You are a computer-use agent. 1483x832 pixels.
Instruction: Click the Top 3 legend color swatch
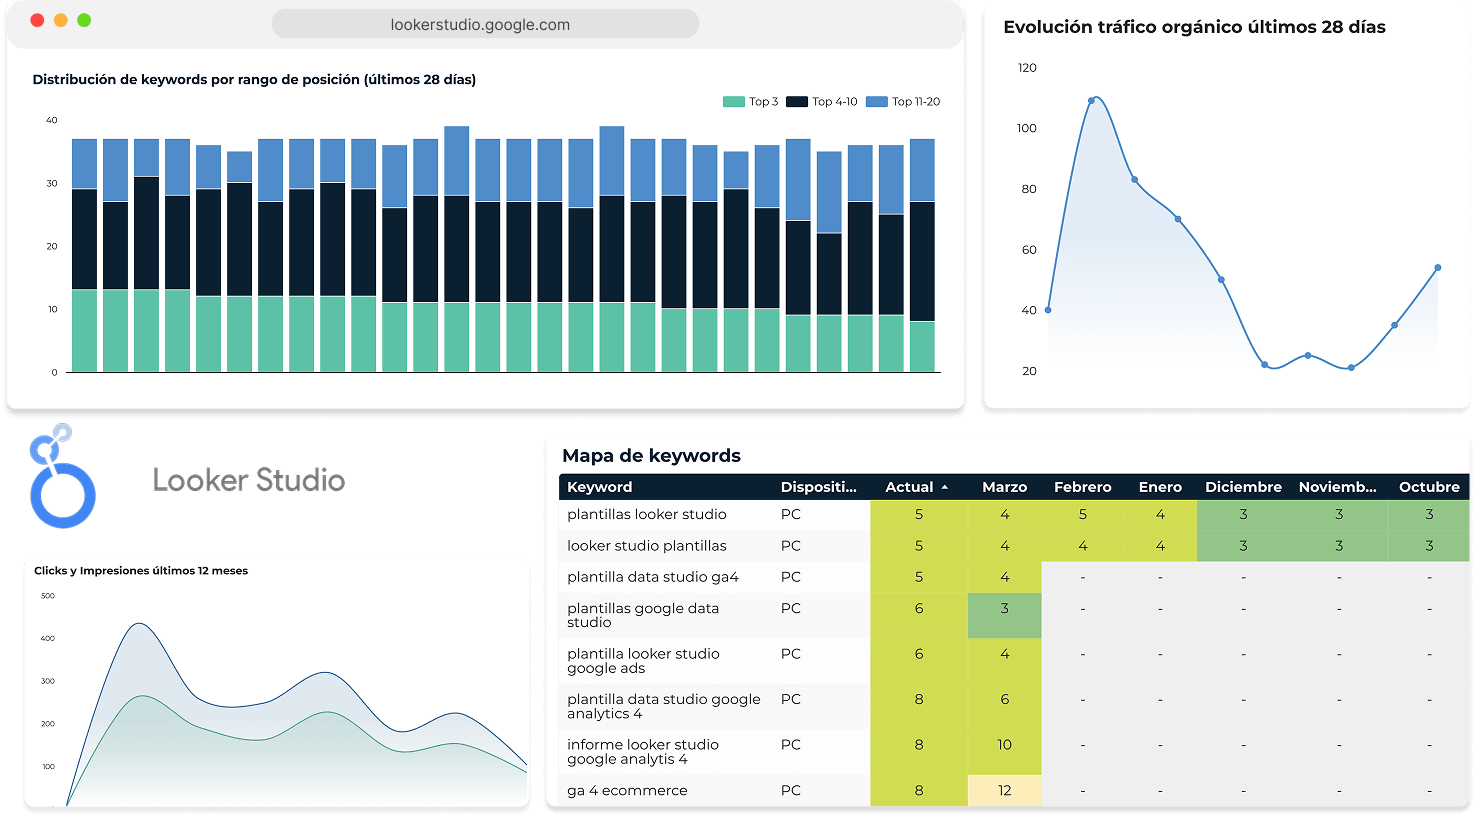(734, 102)
